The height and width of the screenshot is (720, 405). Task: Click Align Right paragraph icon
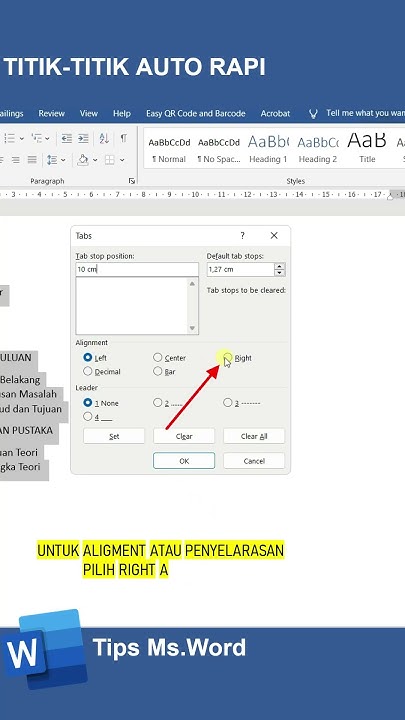click(16, 160)
